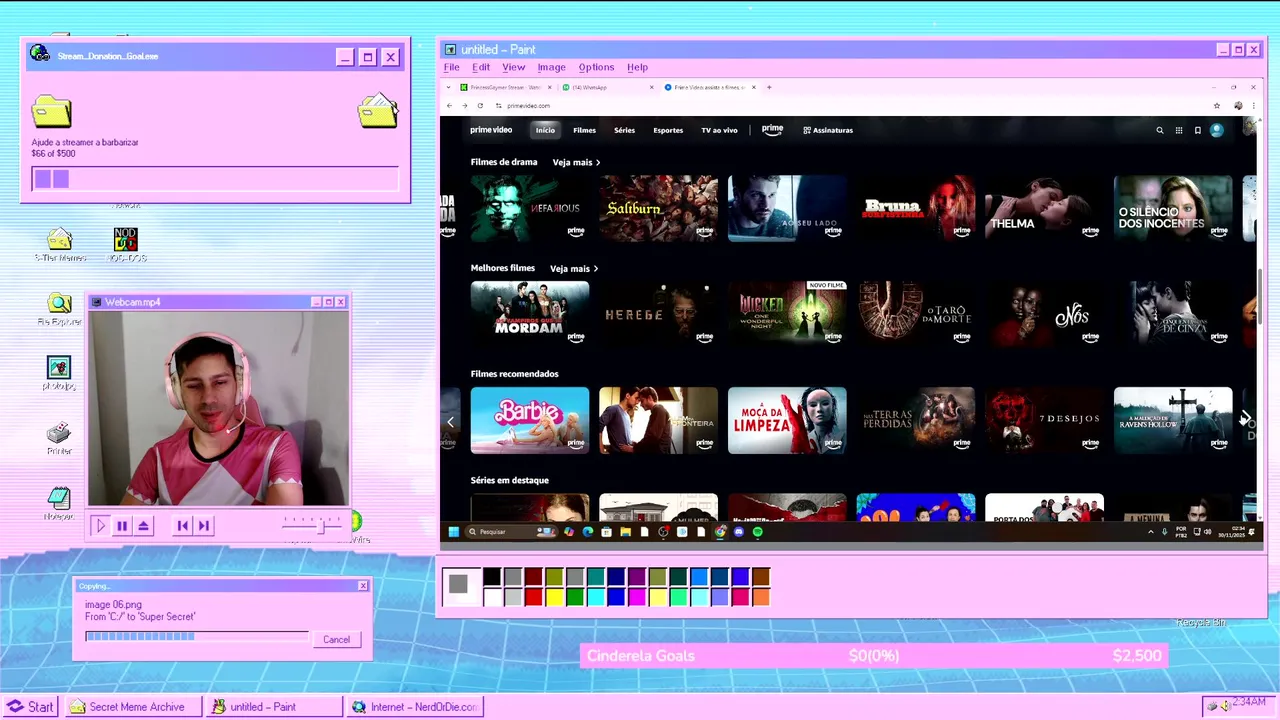Select the yellow color swatch in Paint palette
The height and width of the screenshot is (720, 1280).
point(555,597)
